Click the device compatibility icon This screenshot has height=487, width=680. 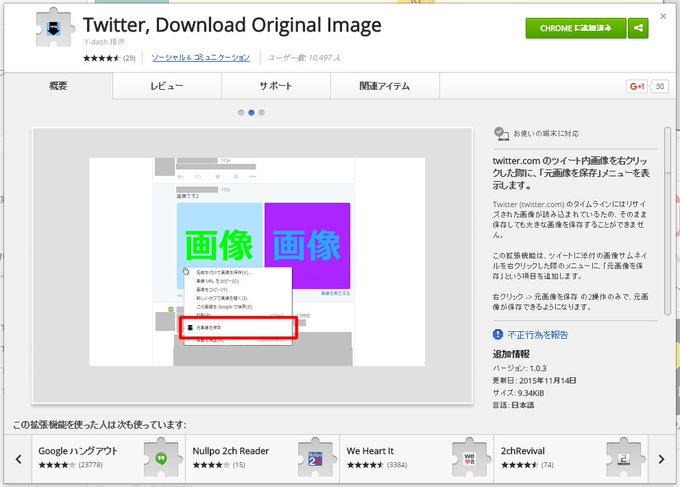coord(501,134)
